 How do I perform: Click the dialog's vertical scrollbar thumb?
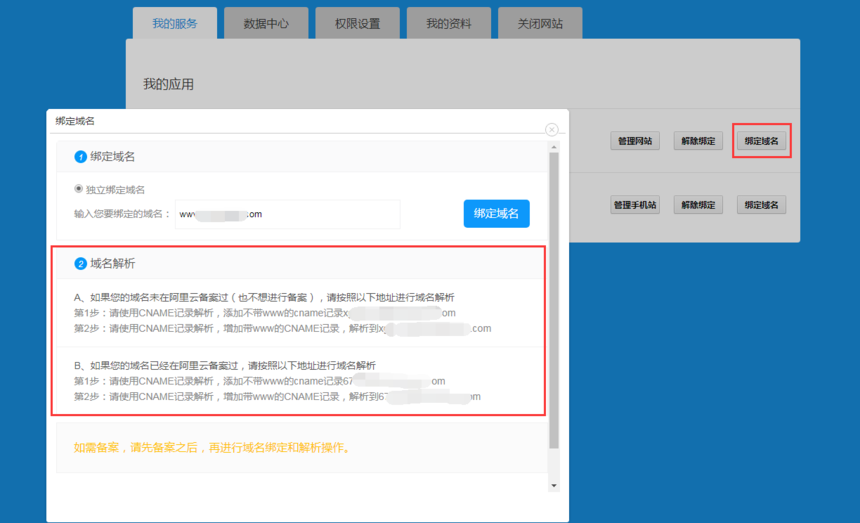(x=554, y=300)
